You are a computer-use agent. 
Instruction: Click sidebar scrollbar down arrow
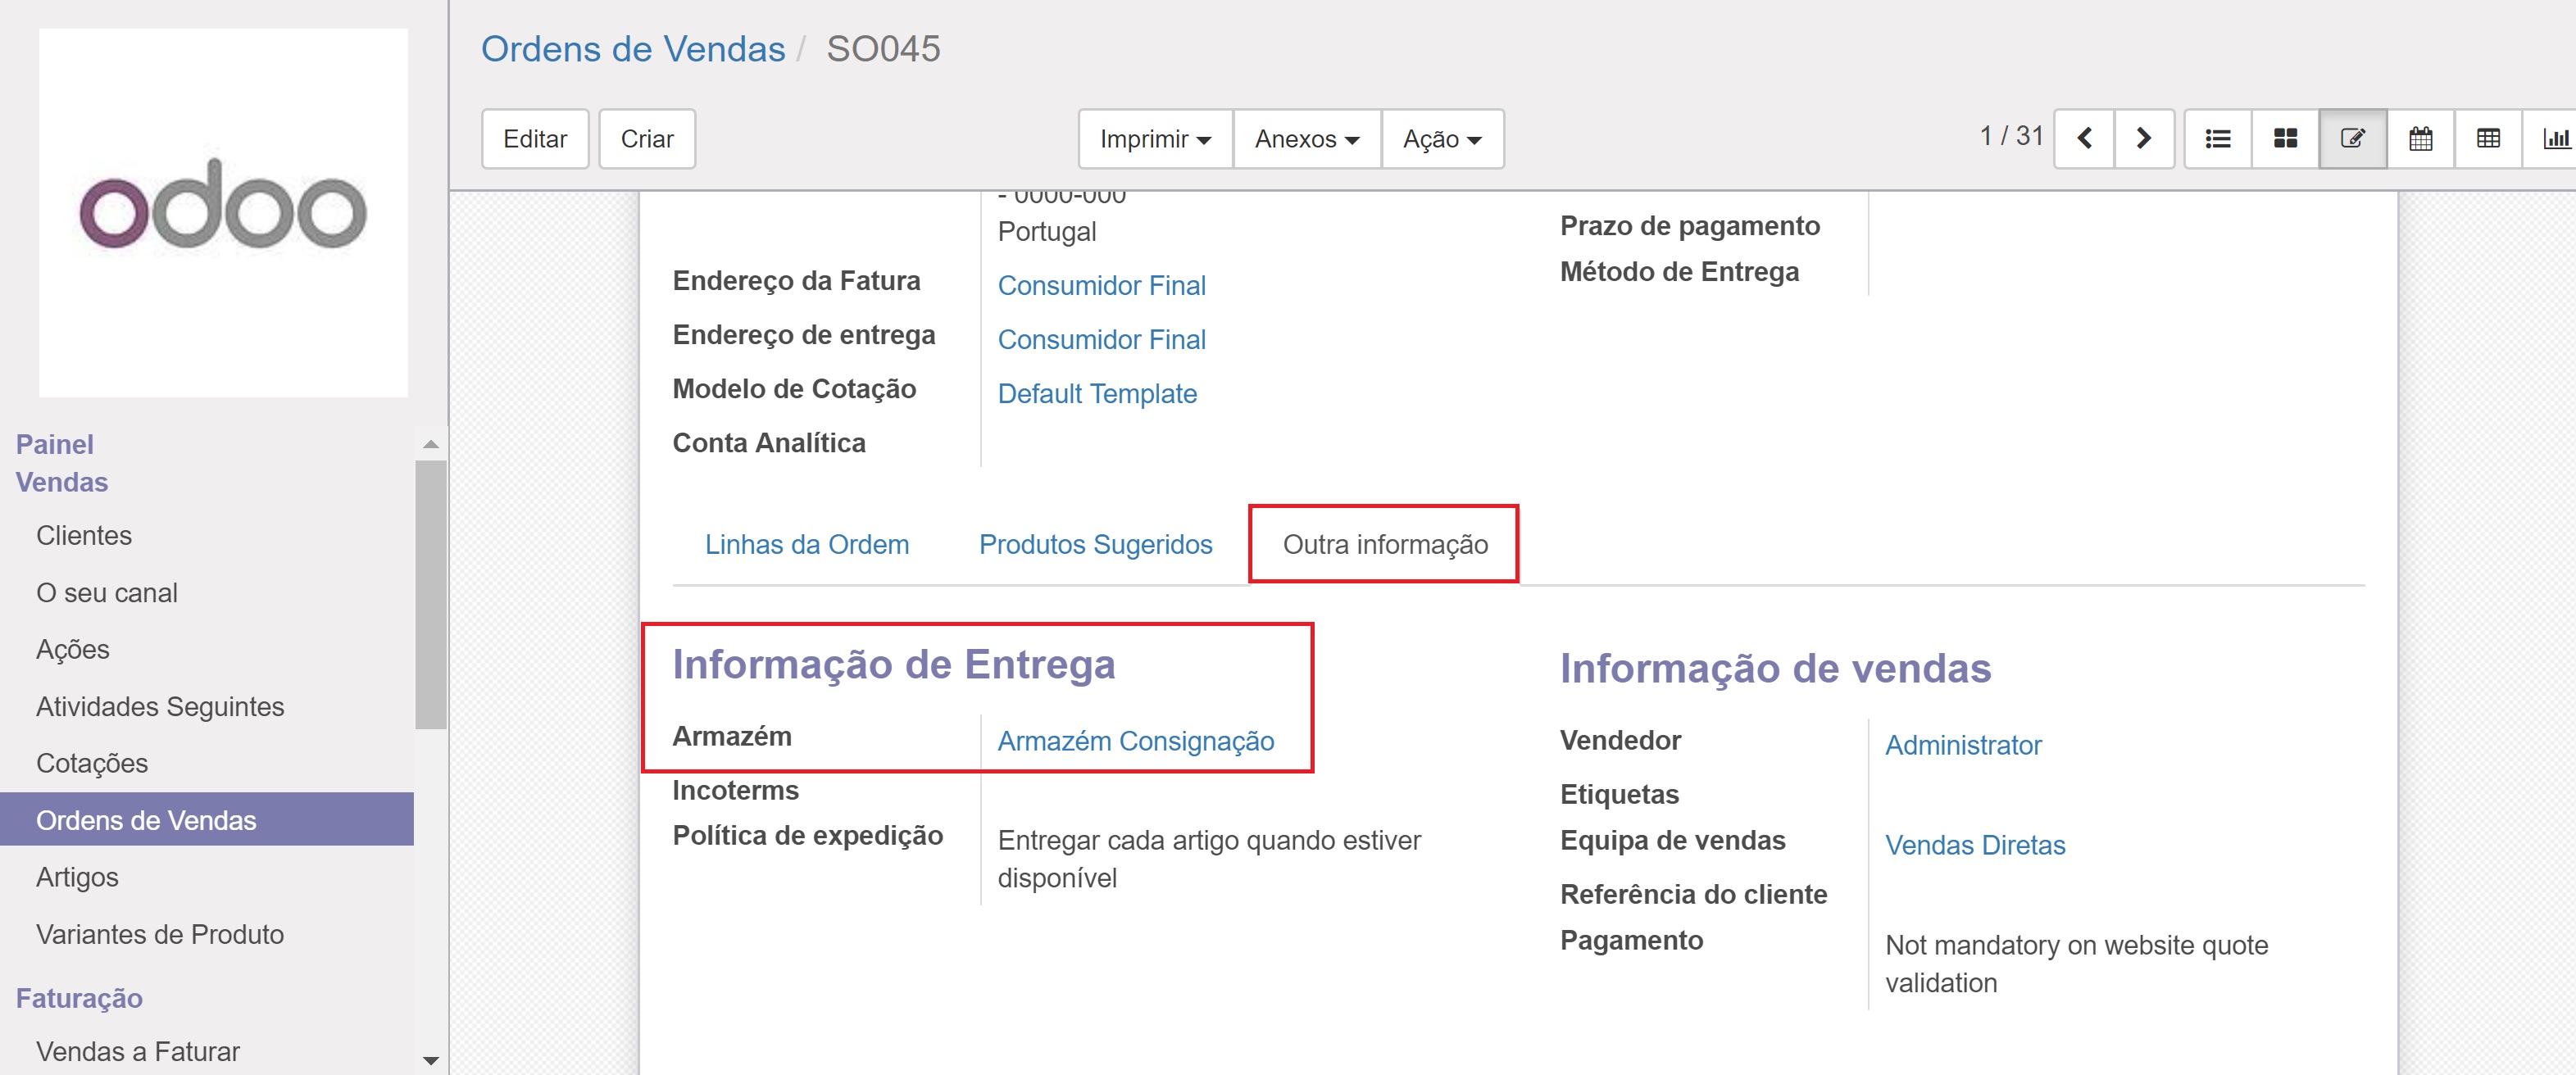point(431,1060)
